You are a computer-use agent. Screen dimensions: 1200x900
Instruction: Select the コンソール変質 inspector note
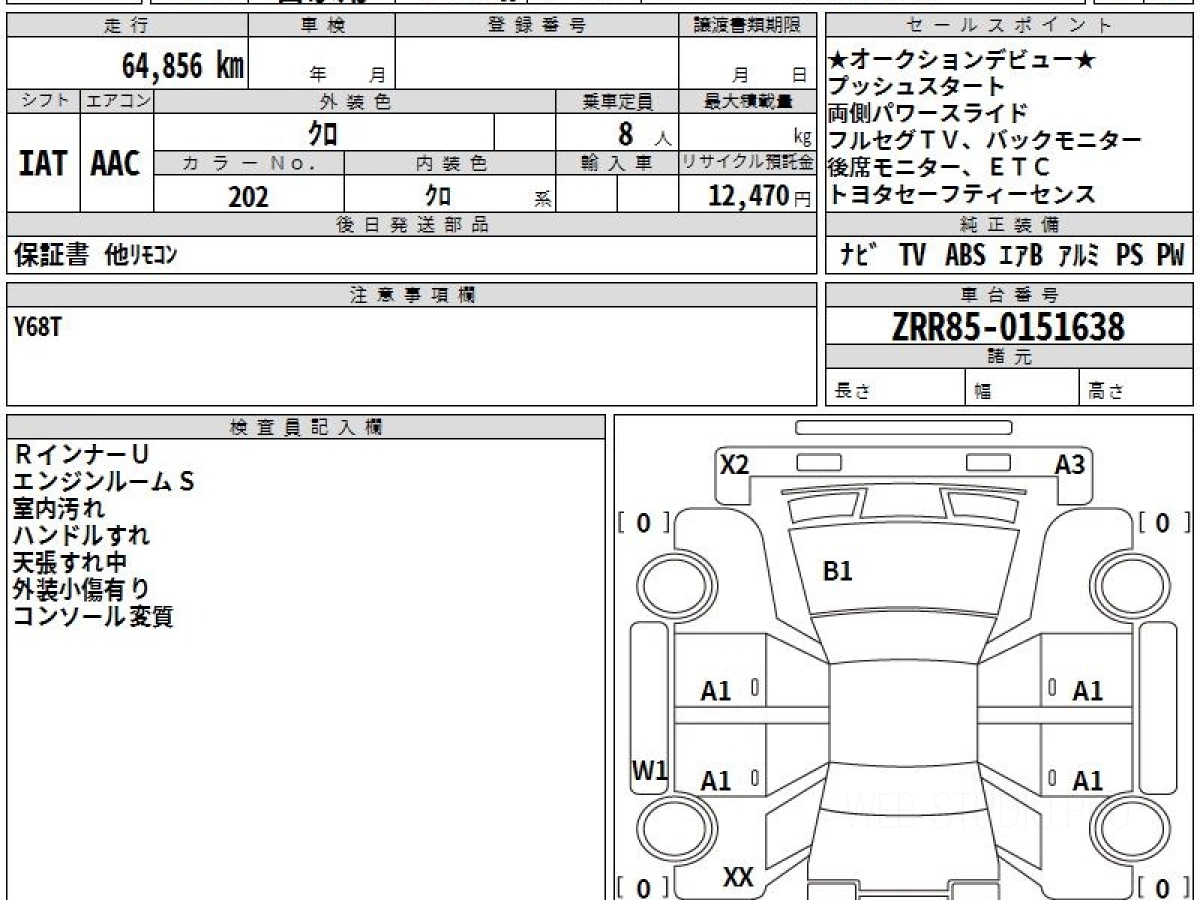[93, 617]
